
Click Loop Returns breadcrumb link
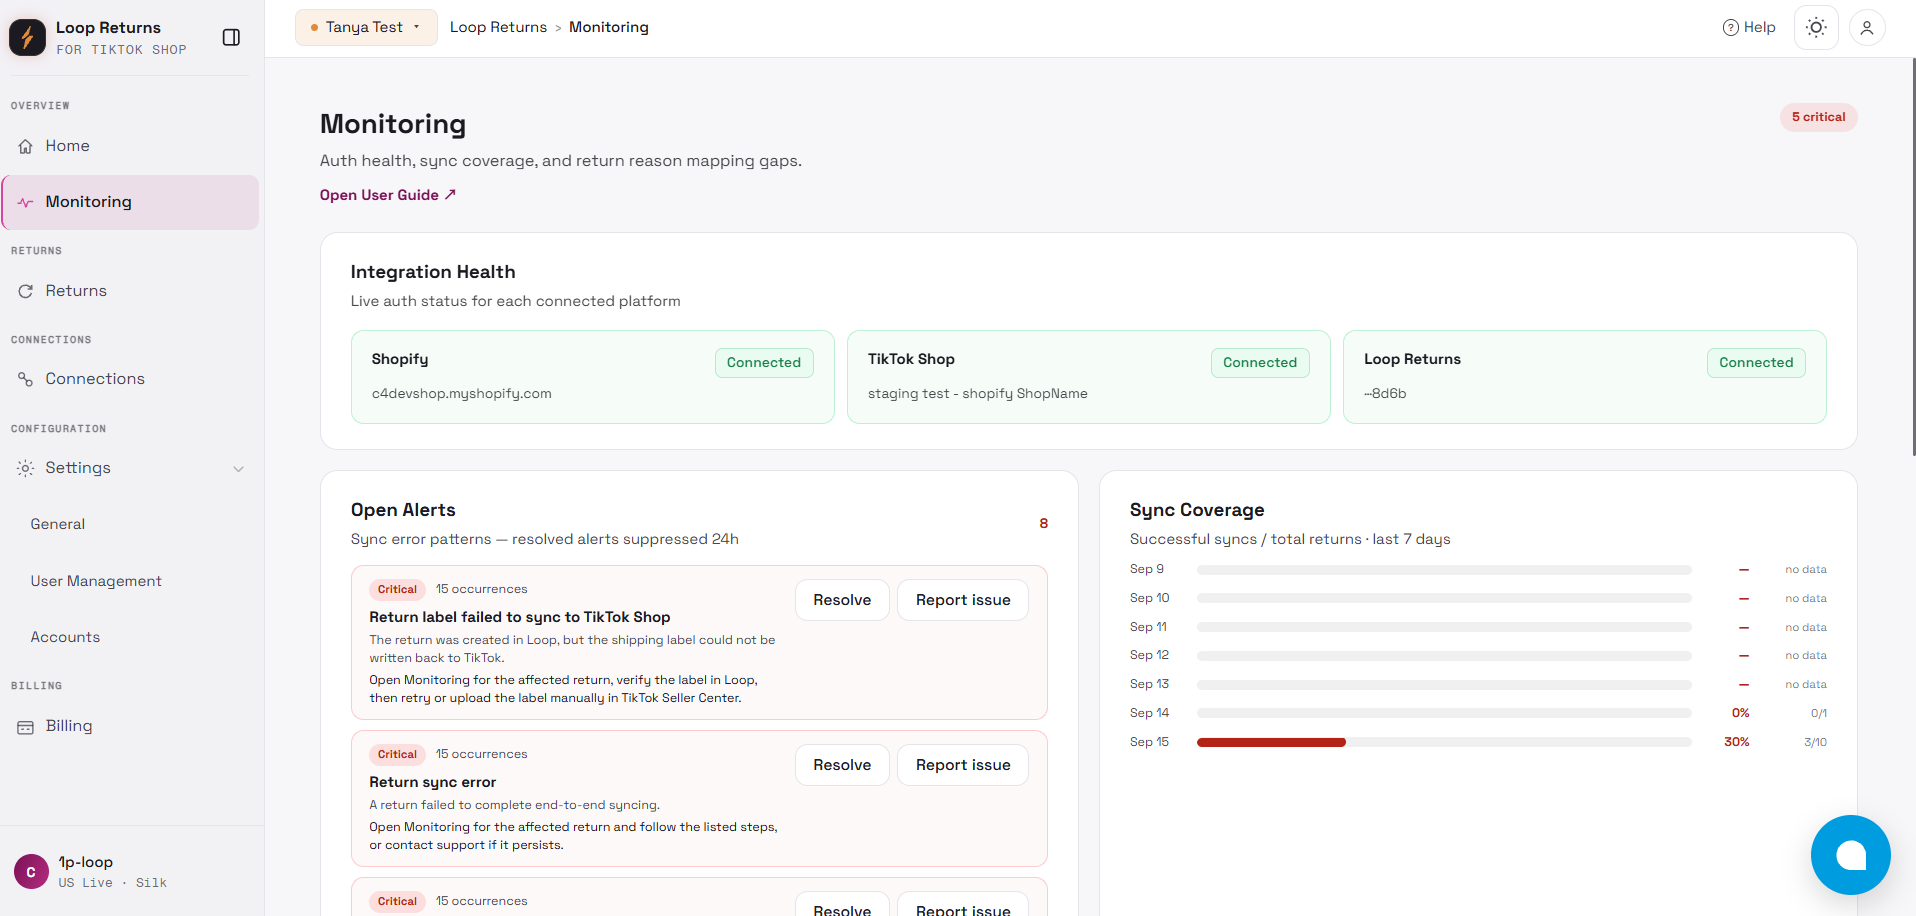498,27
